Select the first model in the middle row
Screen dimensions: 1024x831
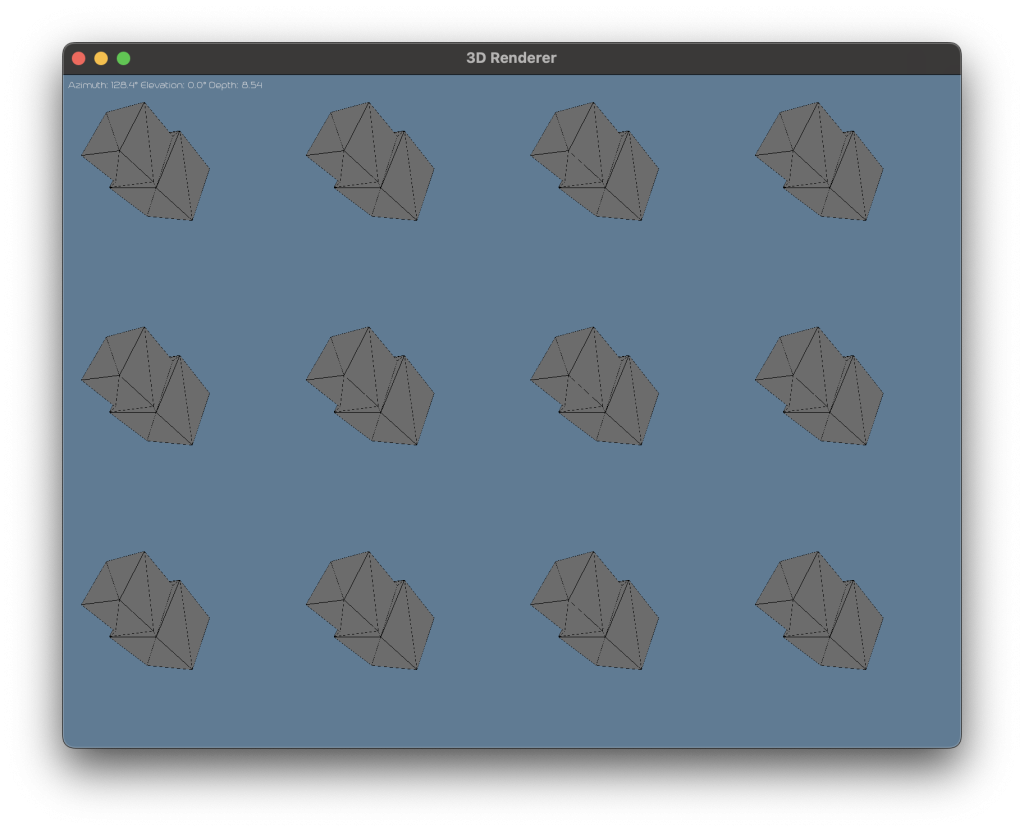[145, 386]
